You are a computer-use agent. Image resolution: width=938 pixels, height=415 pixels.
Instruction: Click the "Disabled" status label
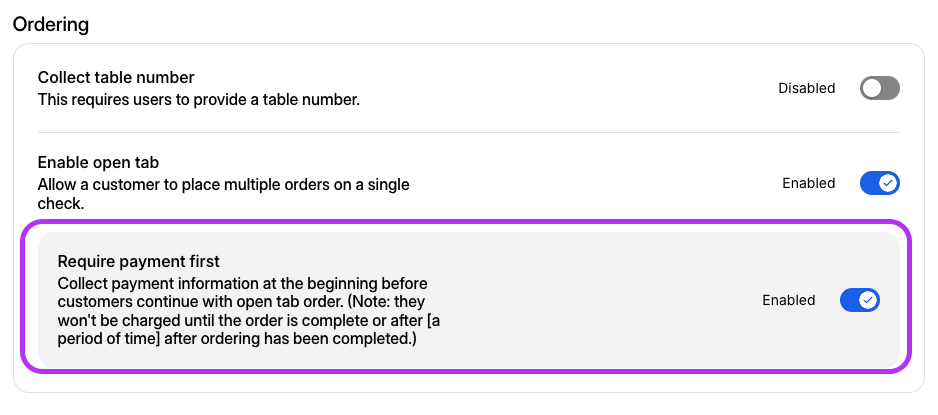(x=806, y=88)
